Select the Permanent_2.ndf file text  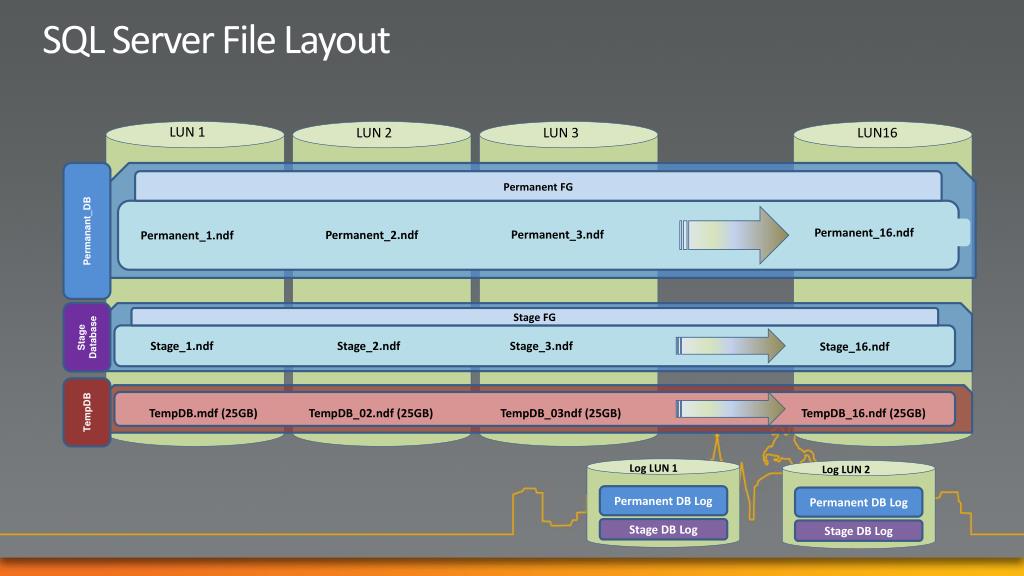371,236
